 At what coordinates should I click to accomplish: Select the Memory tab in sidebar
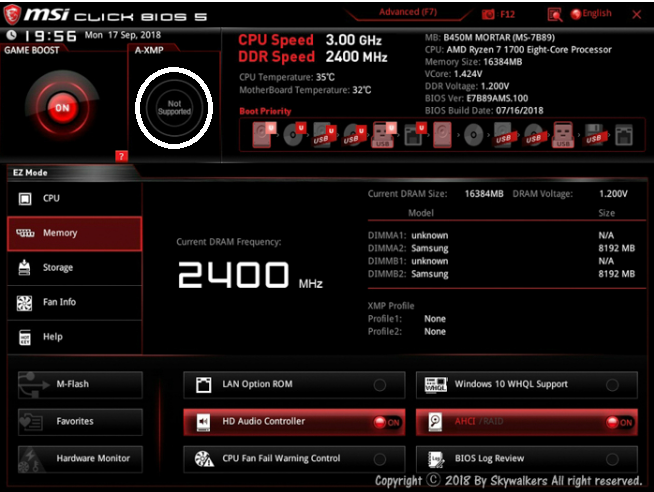tap(73, 233)
